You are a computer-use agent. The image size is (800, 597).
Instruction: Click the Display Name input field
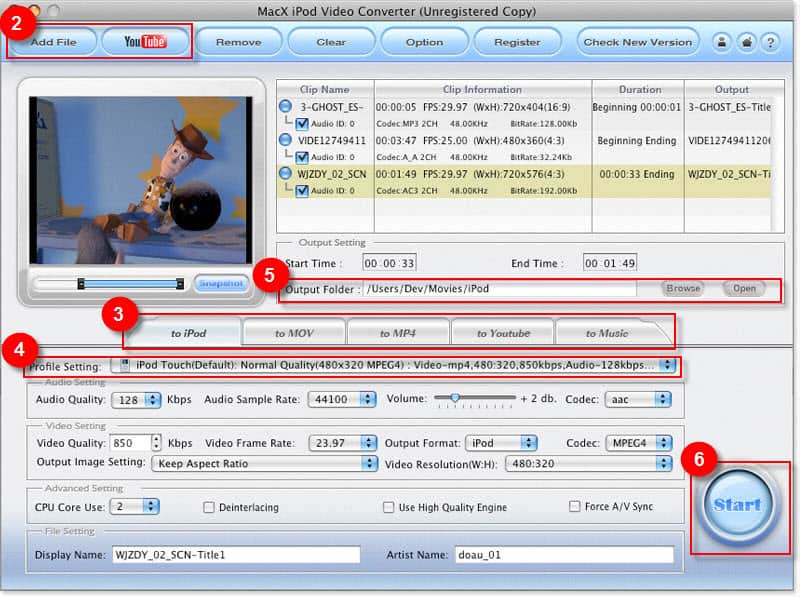pos(236,555)
